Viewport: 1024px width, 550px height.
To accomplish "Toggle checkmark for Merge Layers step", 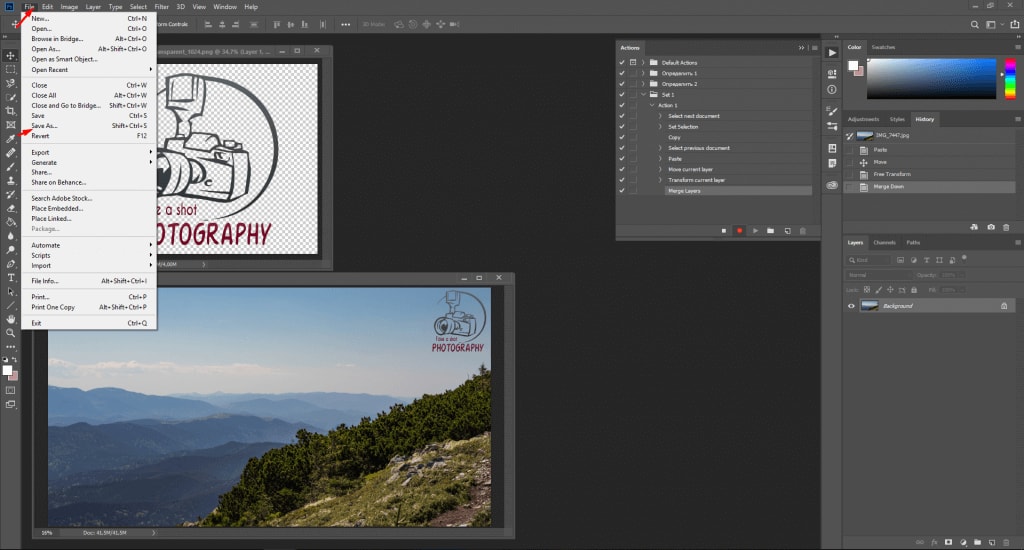I will tap(622, 191).
